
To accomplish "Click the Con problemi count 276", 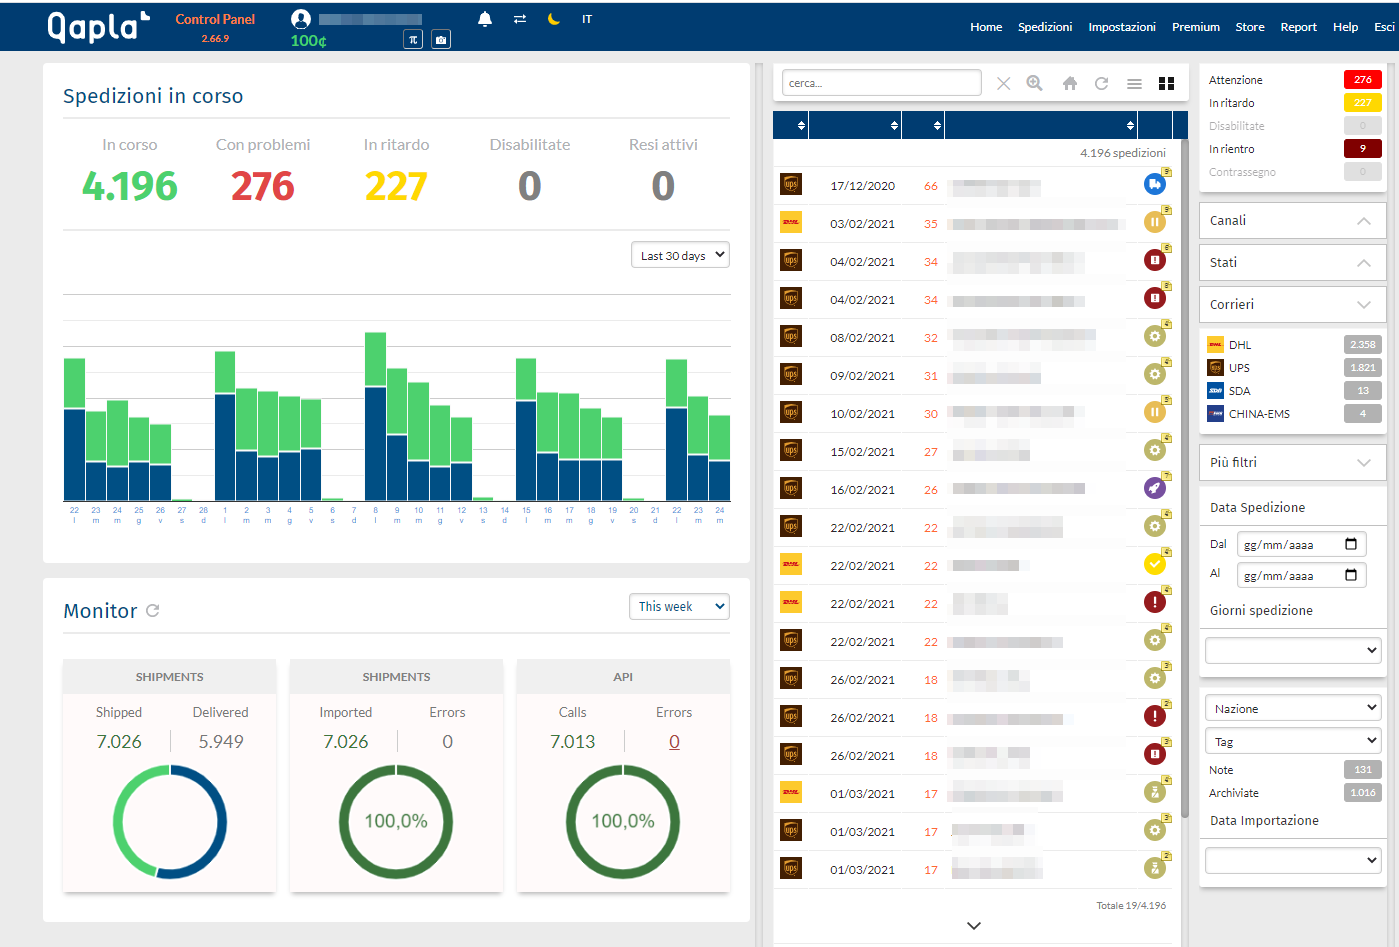I will coord(263,186).
